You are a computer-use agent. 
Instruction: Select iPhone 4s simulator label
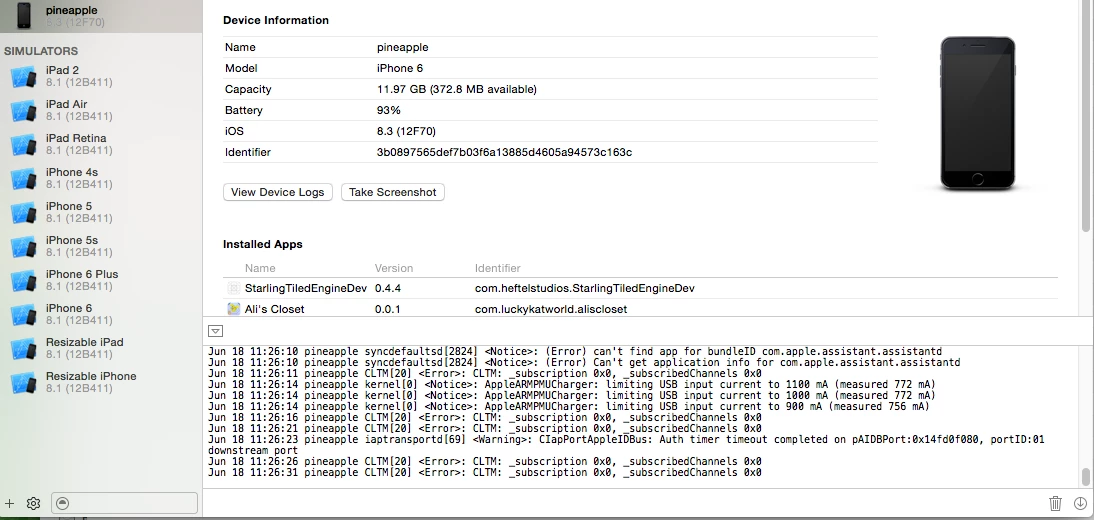click(x=72, y=172)
